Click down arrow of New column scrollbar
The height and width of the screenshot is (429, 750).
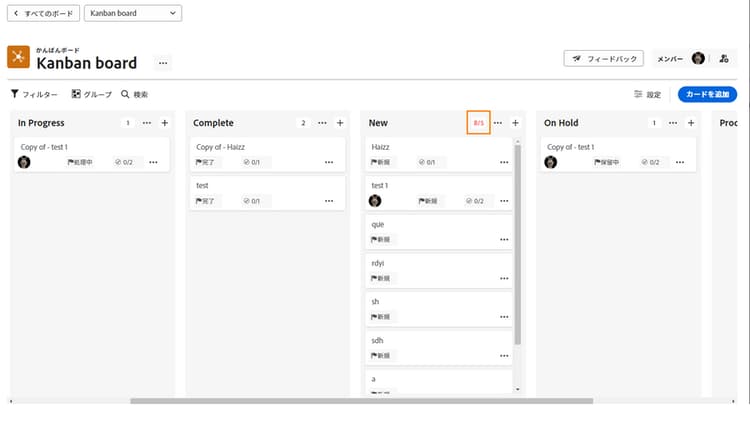click(x=518, y=390)
